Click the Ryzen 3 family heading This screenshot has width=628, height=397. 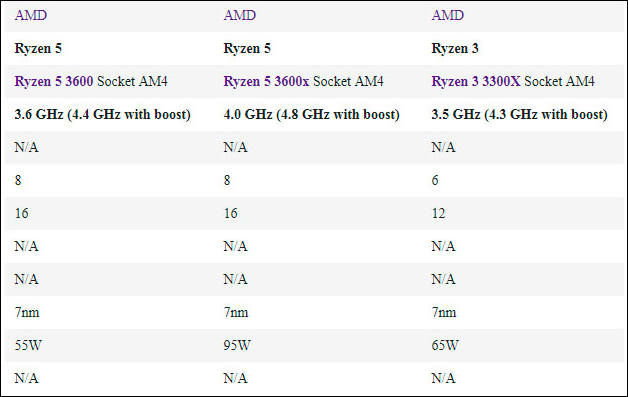pos(455,48)
